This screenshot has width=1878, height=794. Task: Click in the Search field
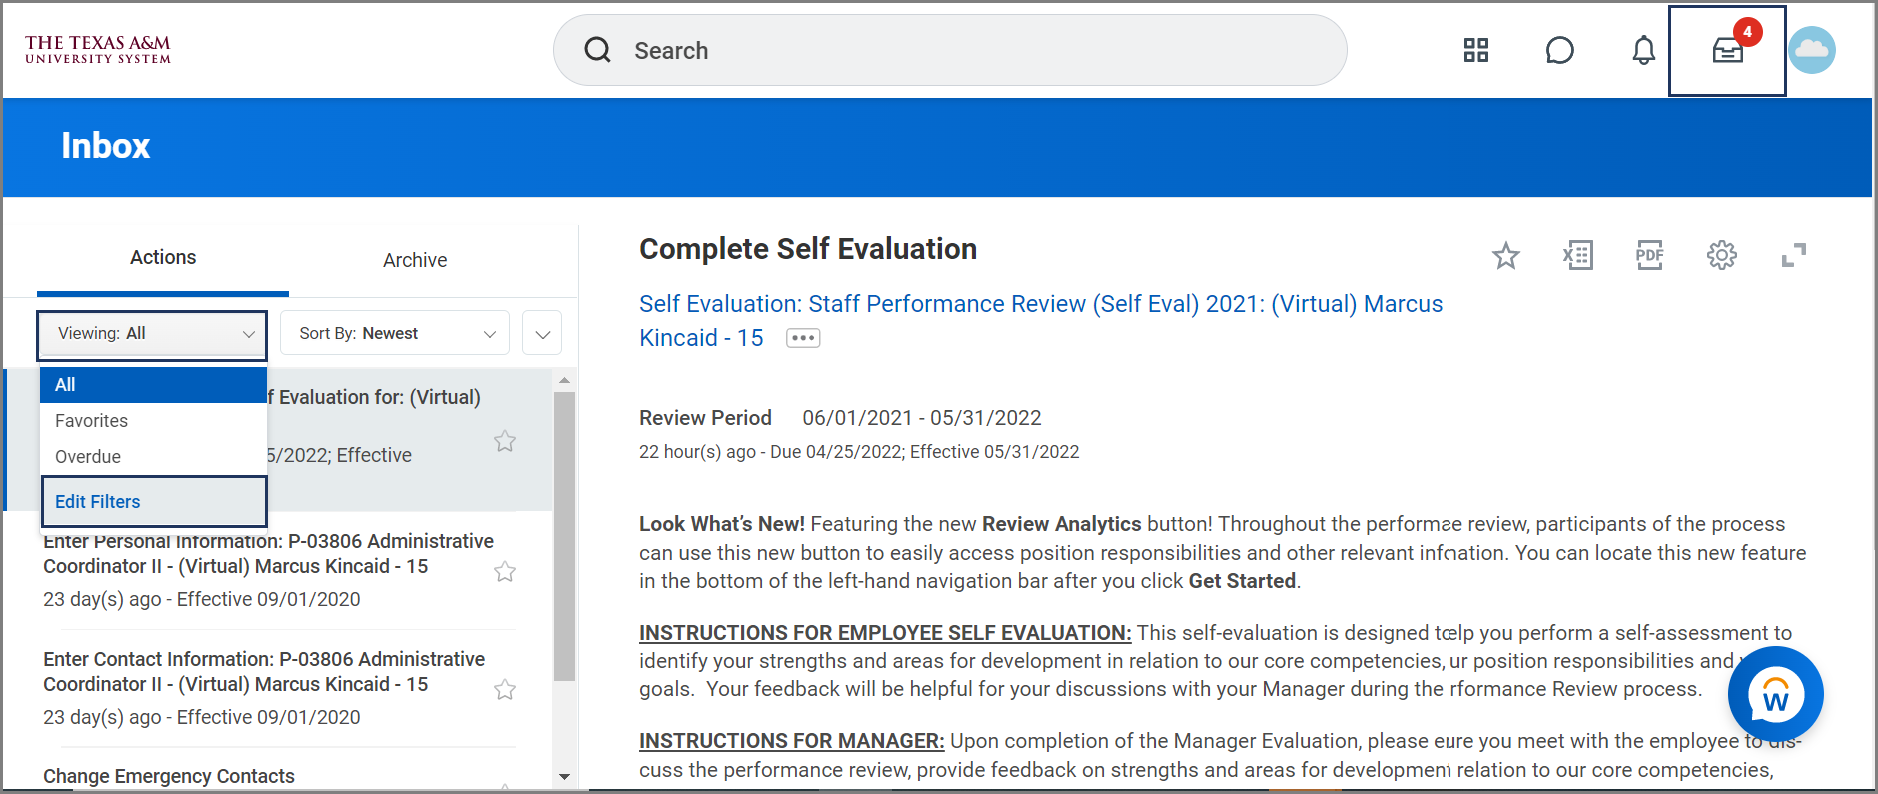click(950, 50)
